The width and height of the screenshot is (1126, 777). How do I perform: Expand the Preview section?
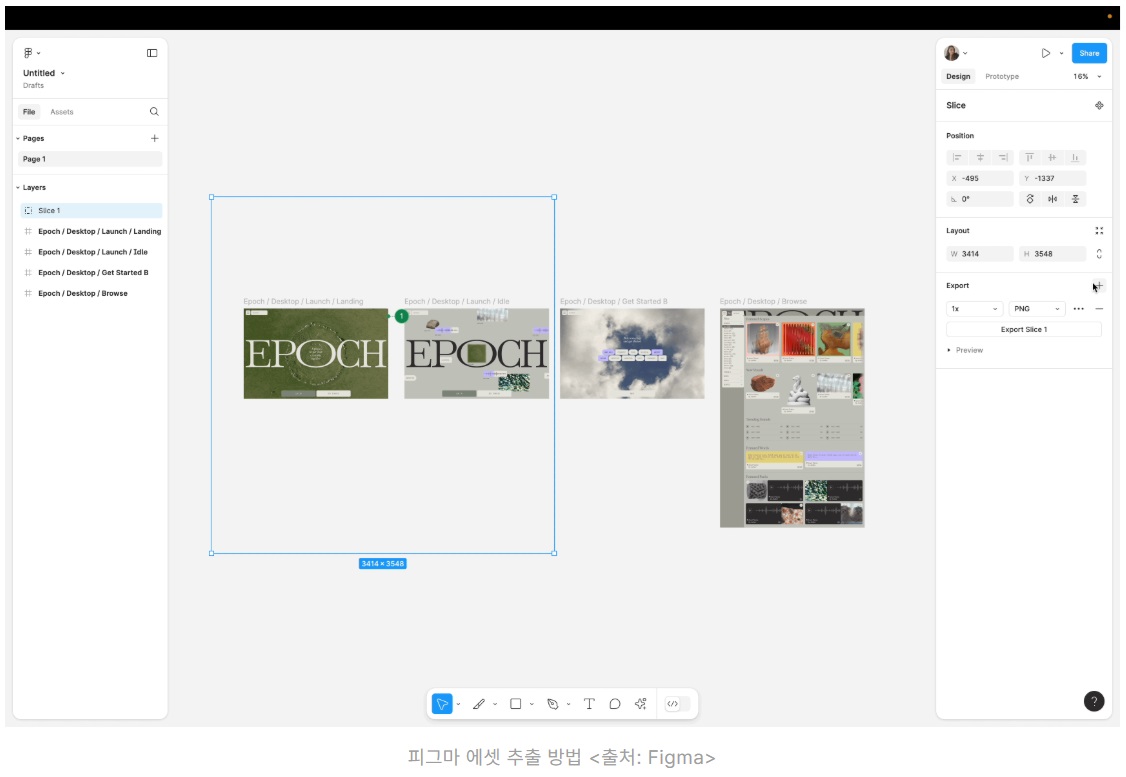pos(965,350)
